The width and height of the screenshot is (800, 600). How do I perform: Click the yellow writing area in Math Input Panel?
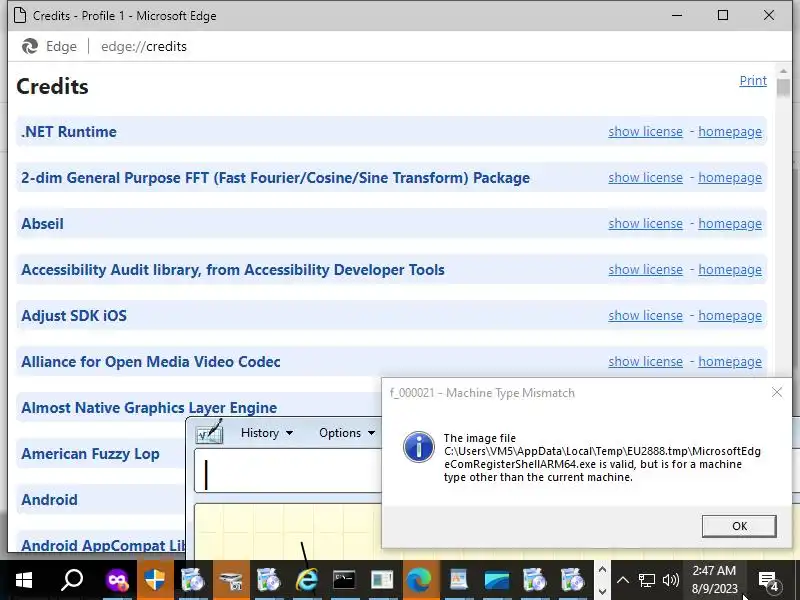coord(288,531)
